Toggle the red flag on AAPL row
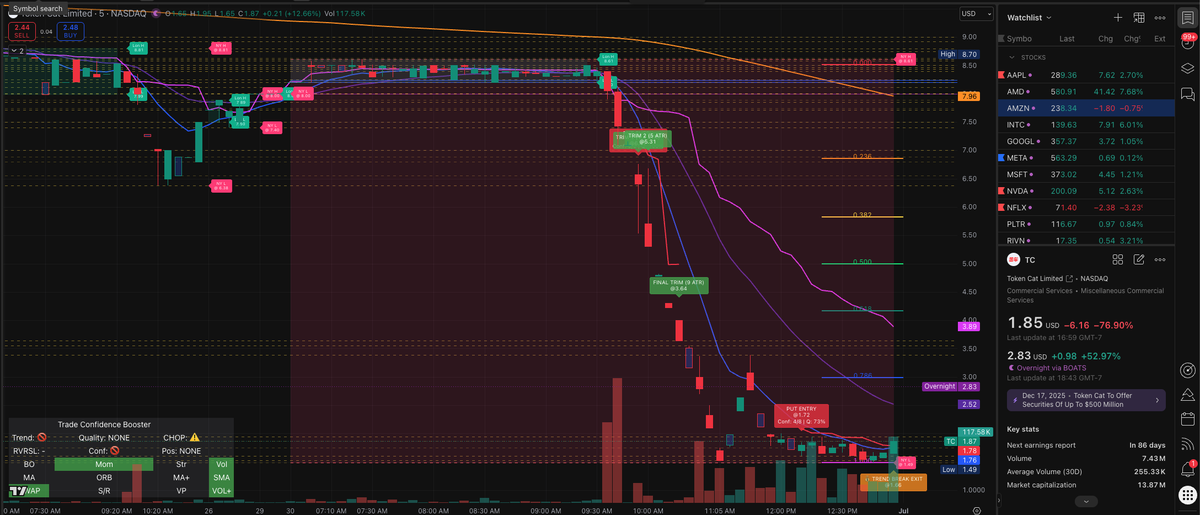The height and width of the screenshot is (515, 1200). 1002,75
